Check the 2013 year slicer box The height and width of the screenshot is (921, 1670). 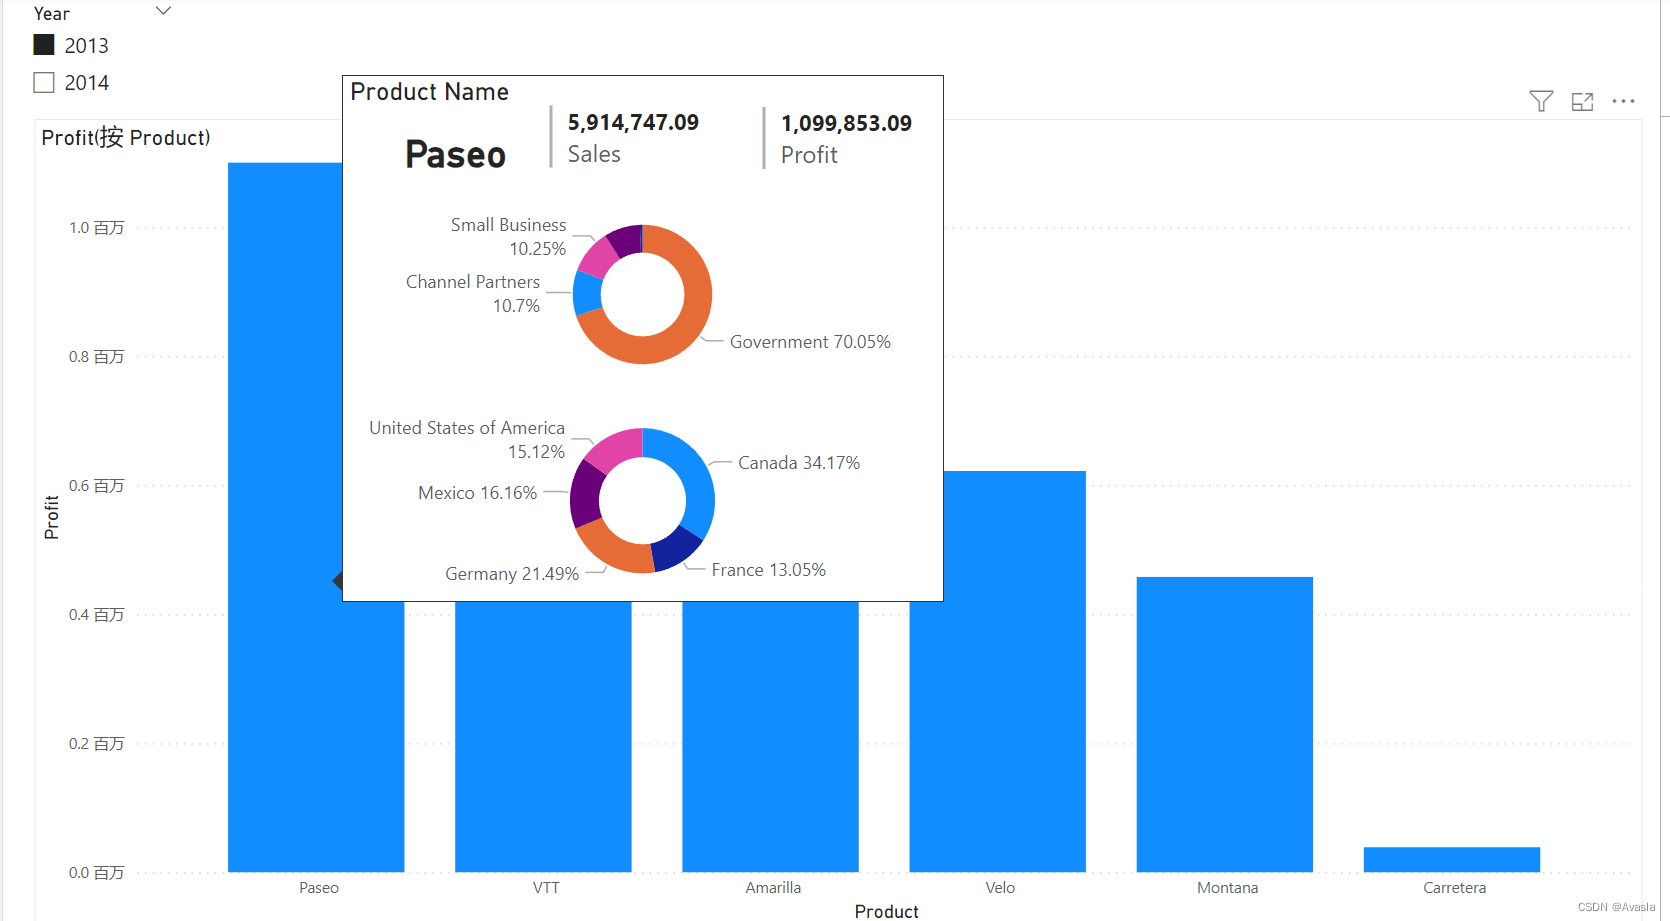click(x=44, y=45)
